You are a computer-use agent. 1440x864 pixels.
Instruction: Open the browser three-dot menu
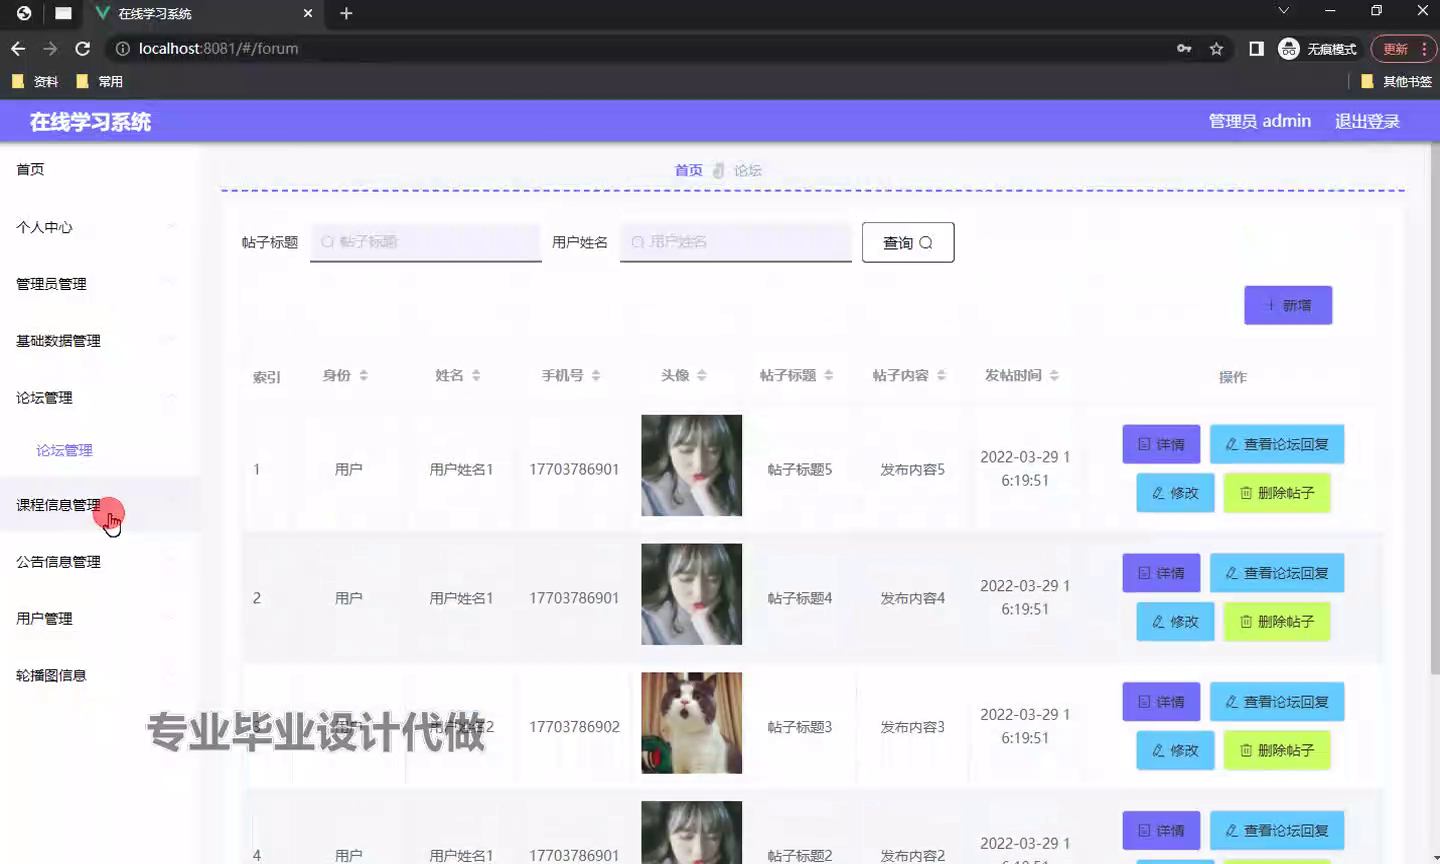pos(1424,48)
